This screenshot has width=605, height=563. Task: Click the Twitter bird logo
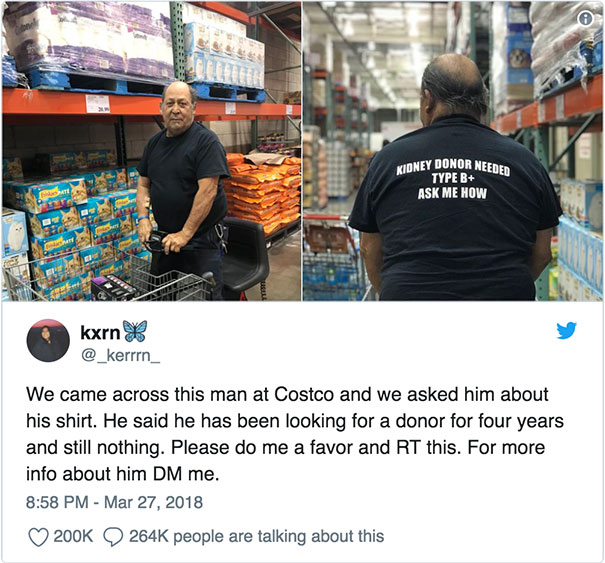pyautogui.click(x=566, y=330)
